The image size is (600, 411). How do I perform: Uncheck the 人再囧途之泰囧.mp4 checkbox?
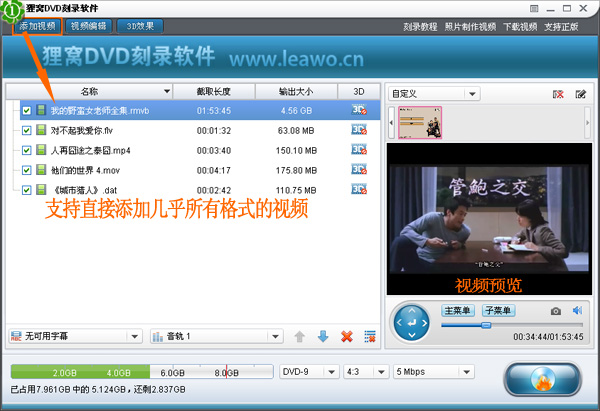[26, 150]
